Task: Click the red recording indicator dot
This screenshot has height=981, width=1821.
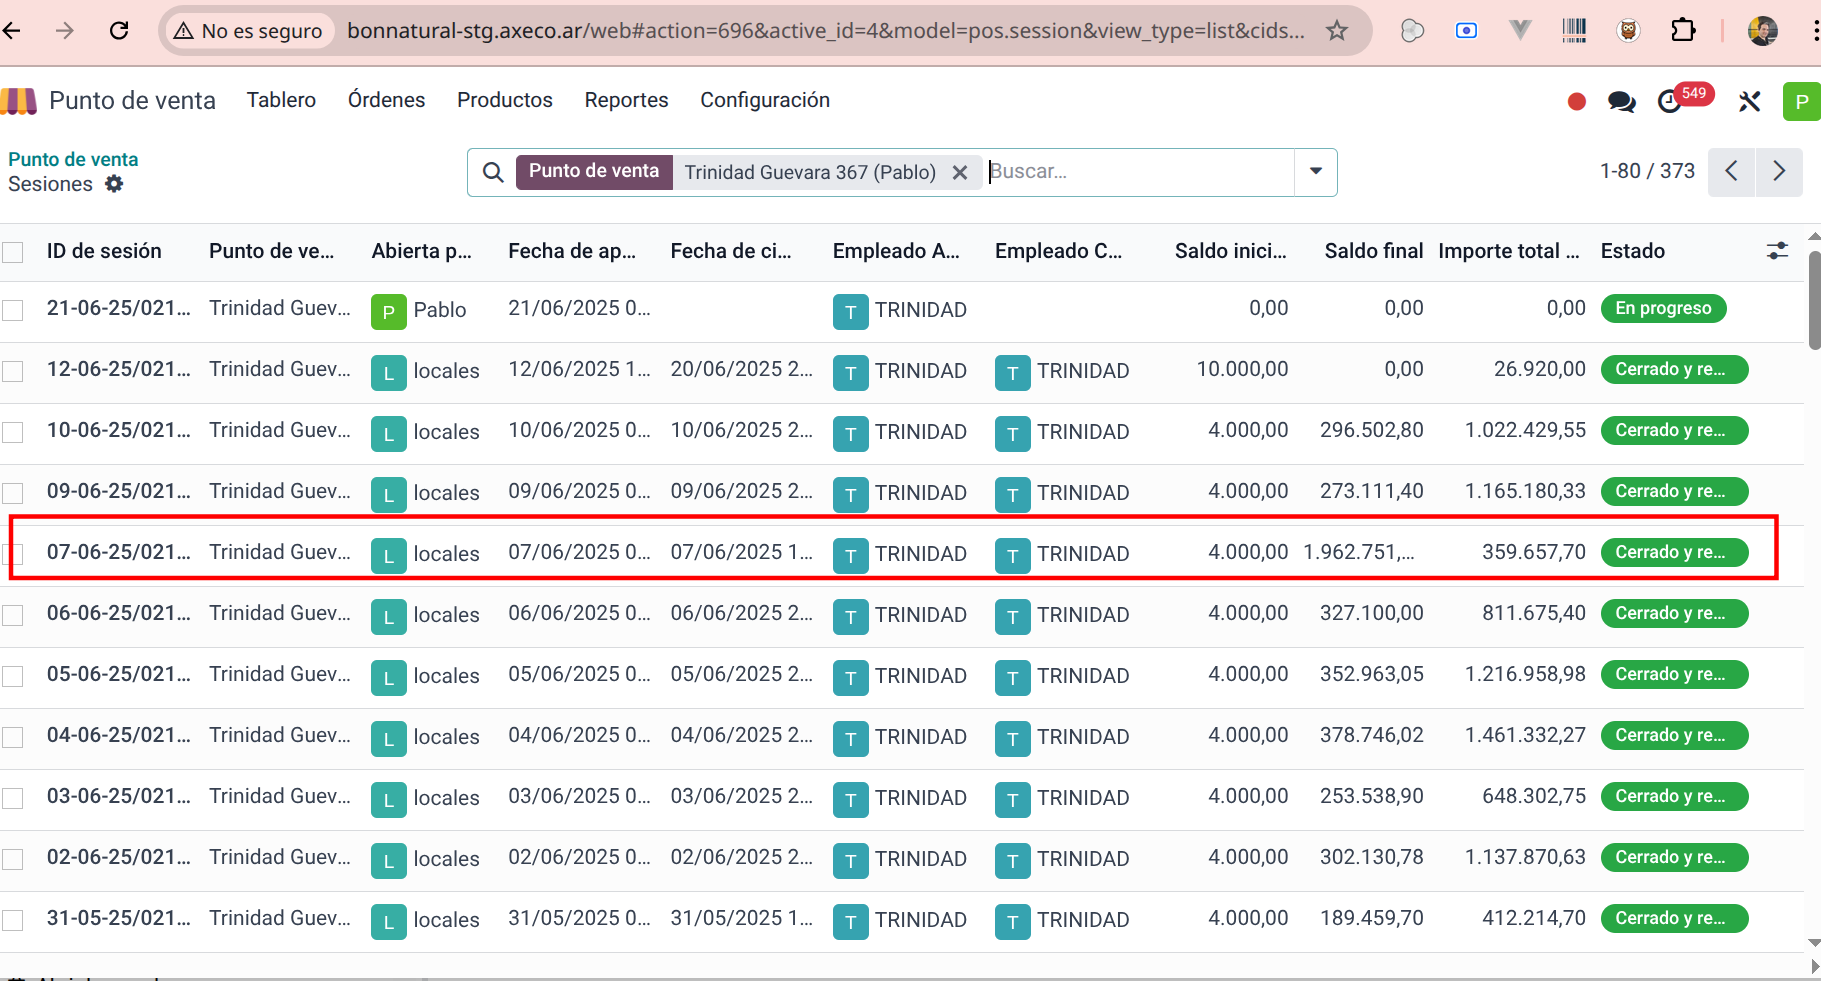Action: [x=1577, y=102]
